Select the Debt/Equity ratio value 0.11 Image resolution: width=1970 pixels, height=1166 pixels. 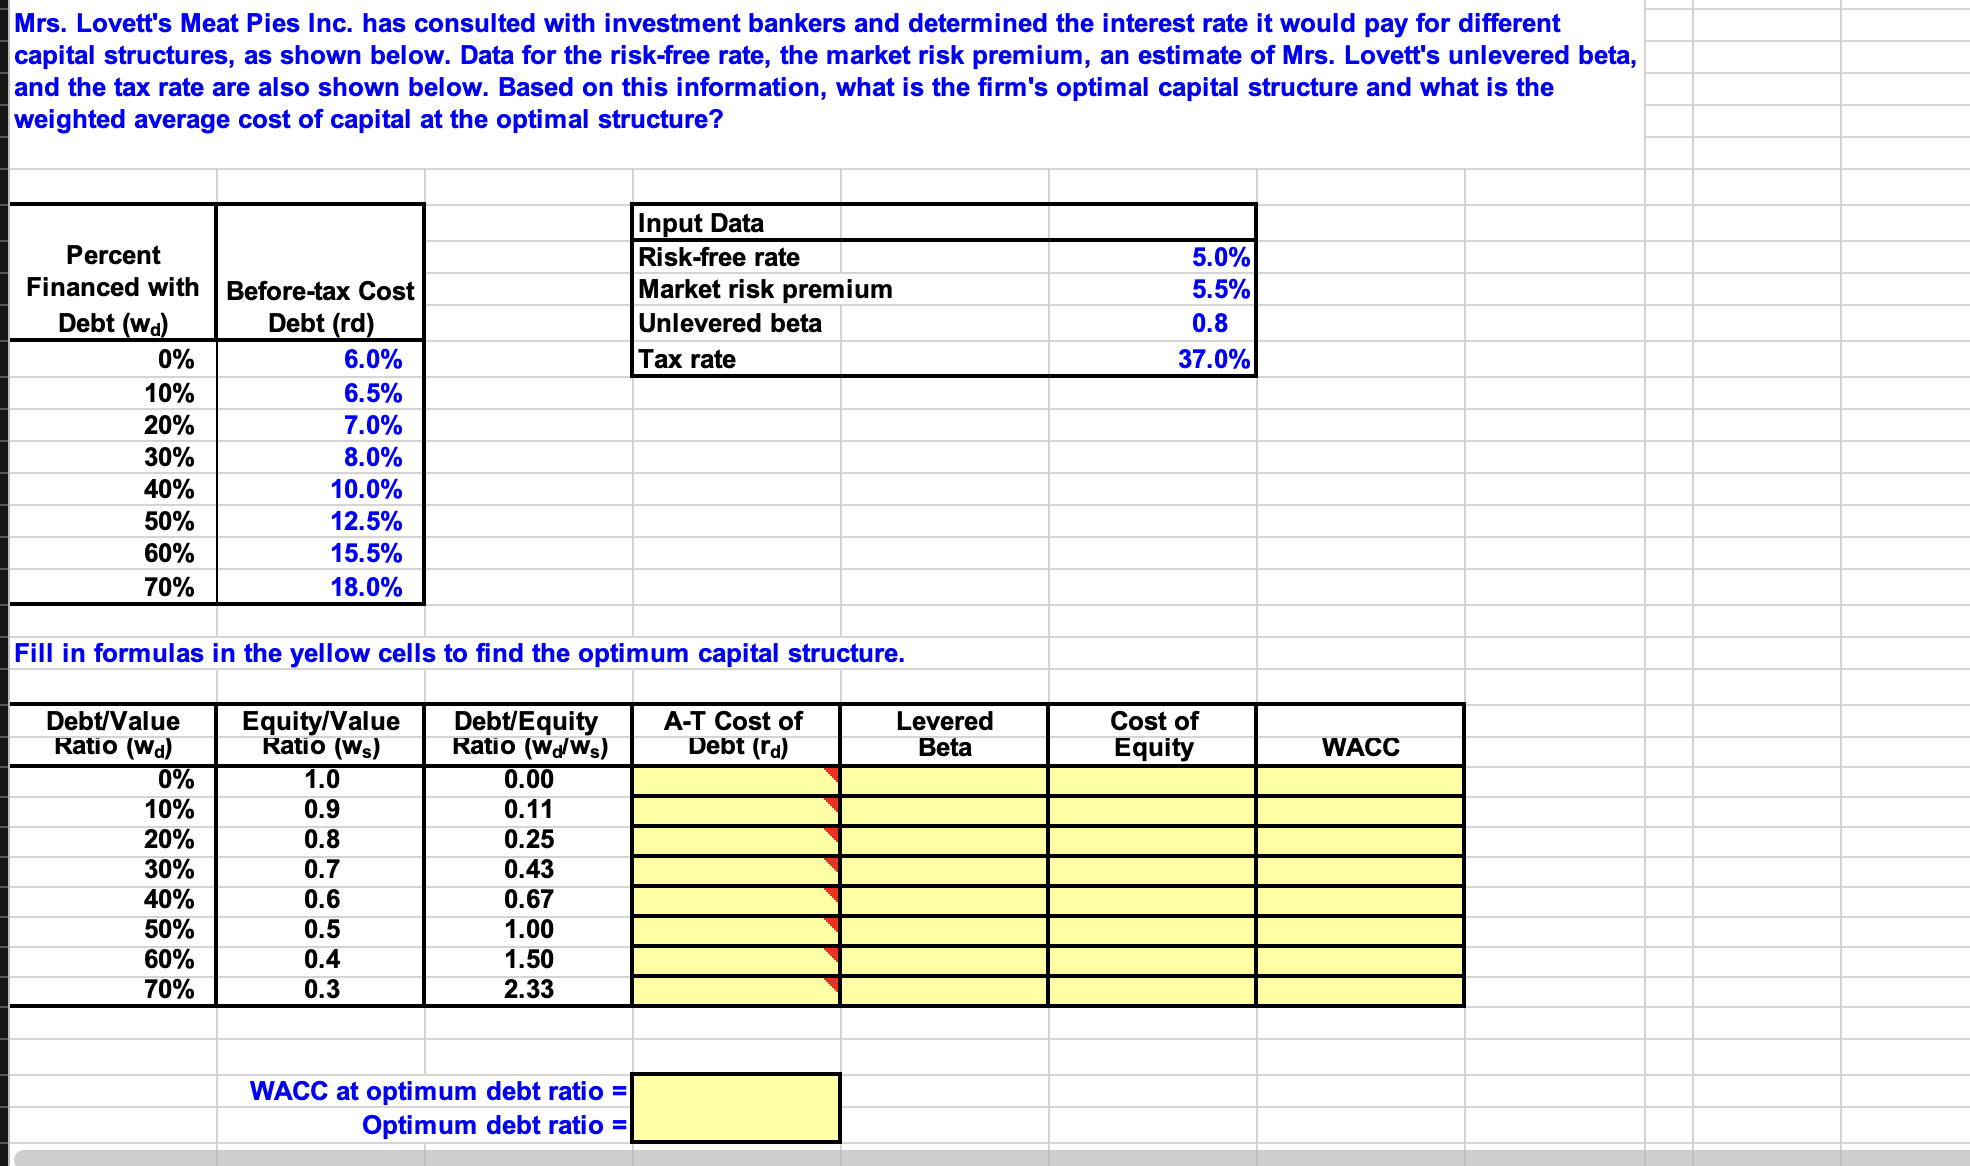coord(528,809)
